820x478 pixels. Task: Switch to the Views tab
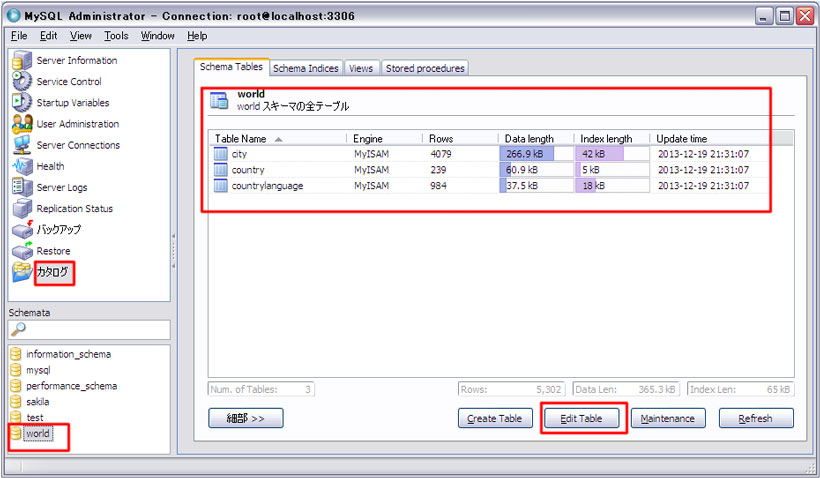361,68
